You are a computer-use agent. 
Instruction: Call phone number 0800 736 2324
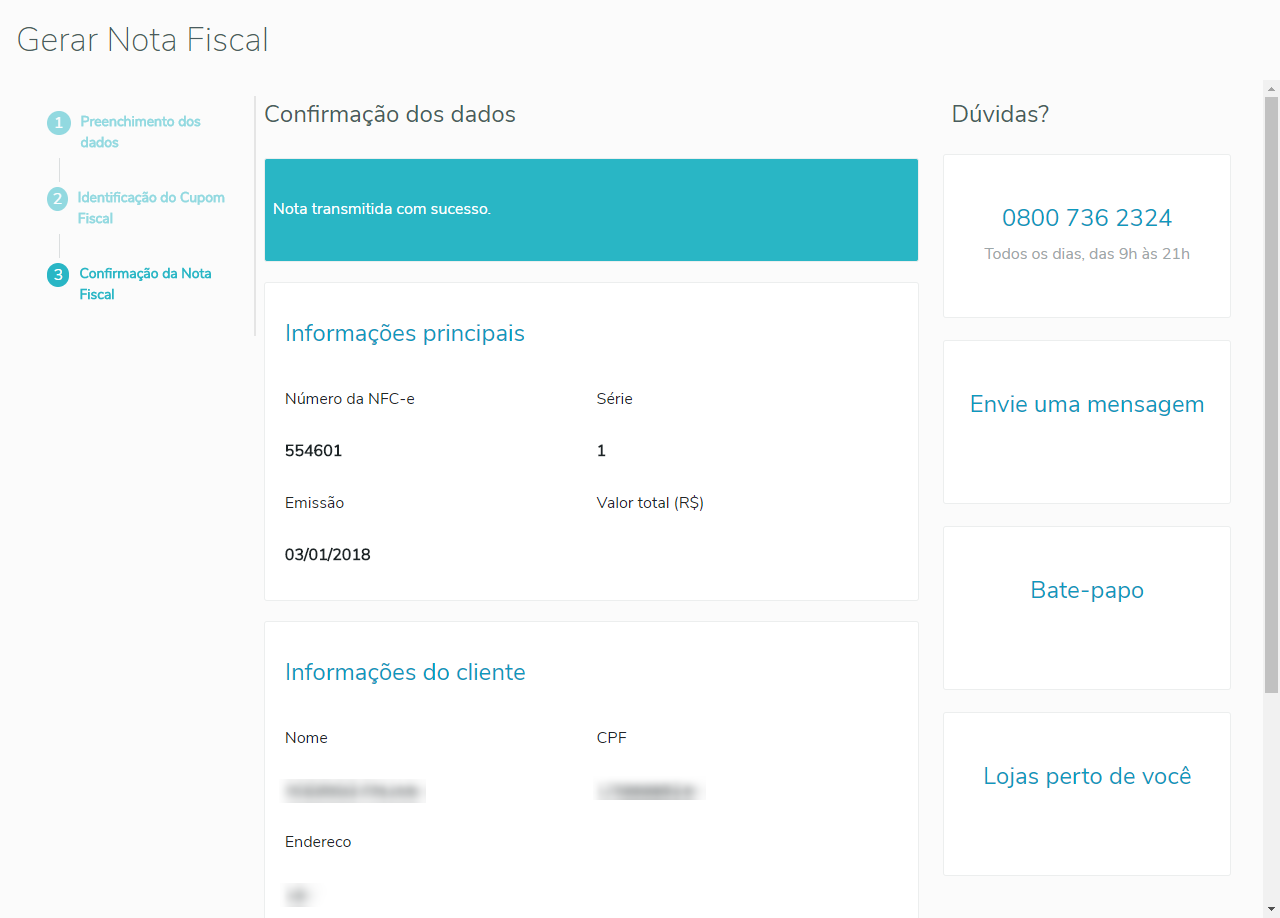(1087, 218)
